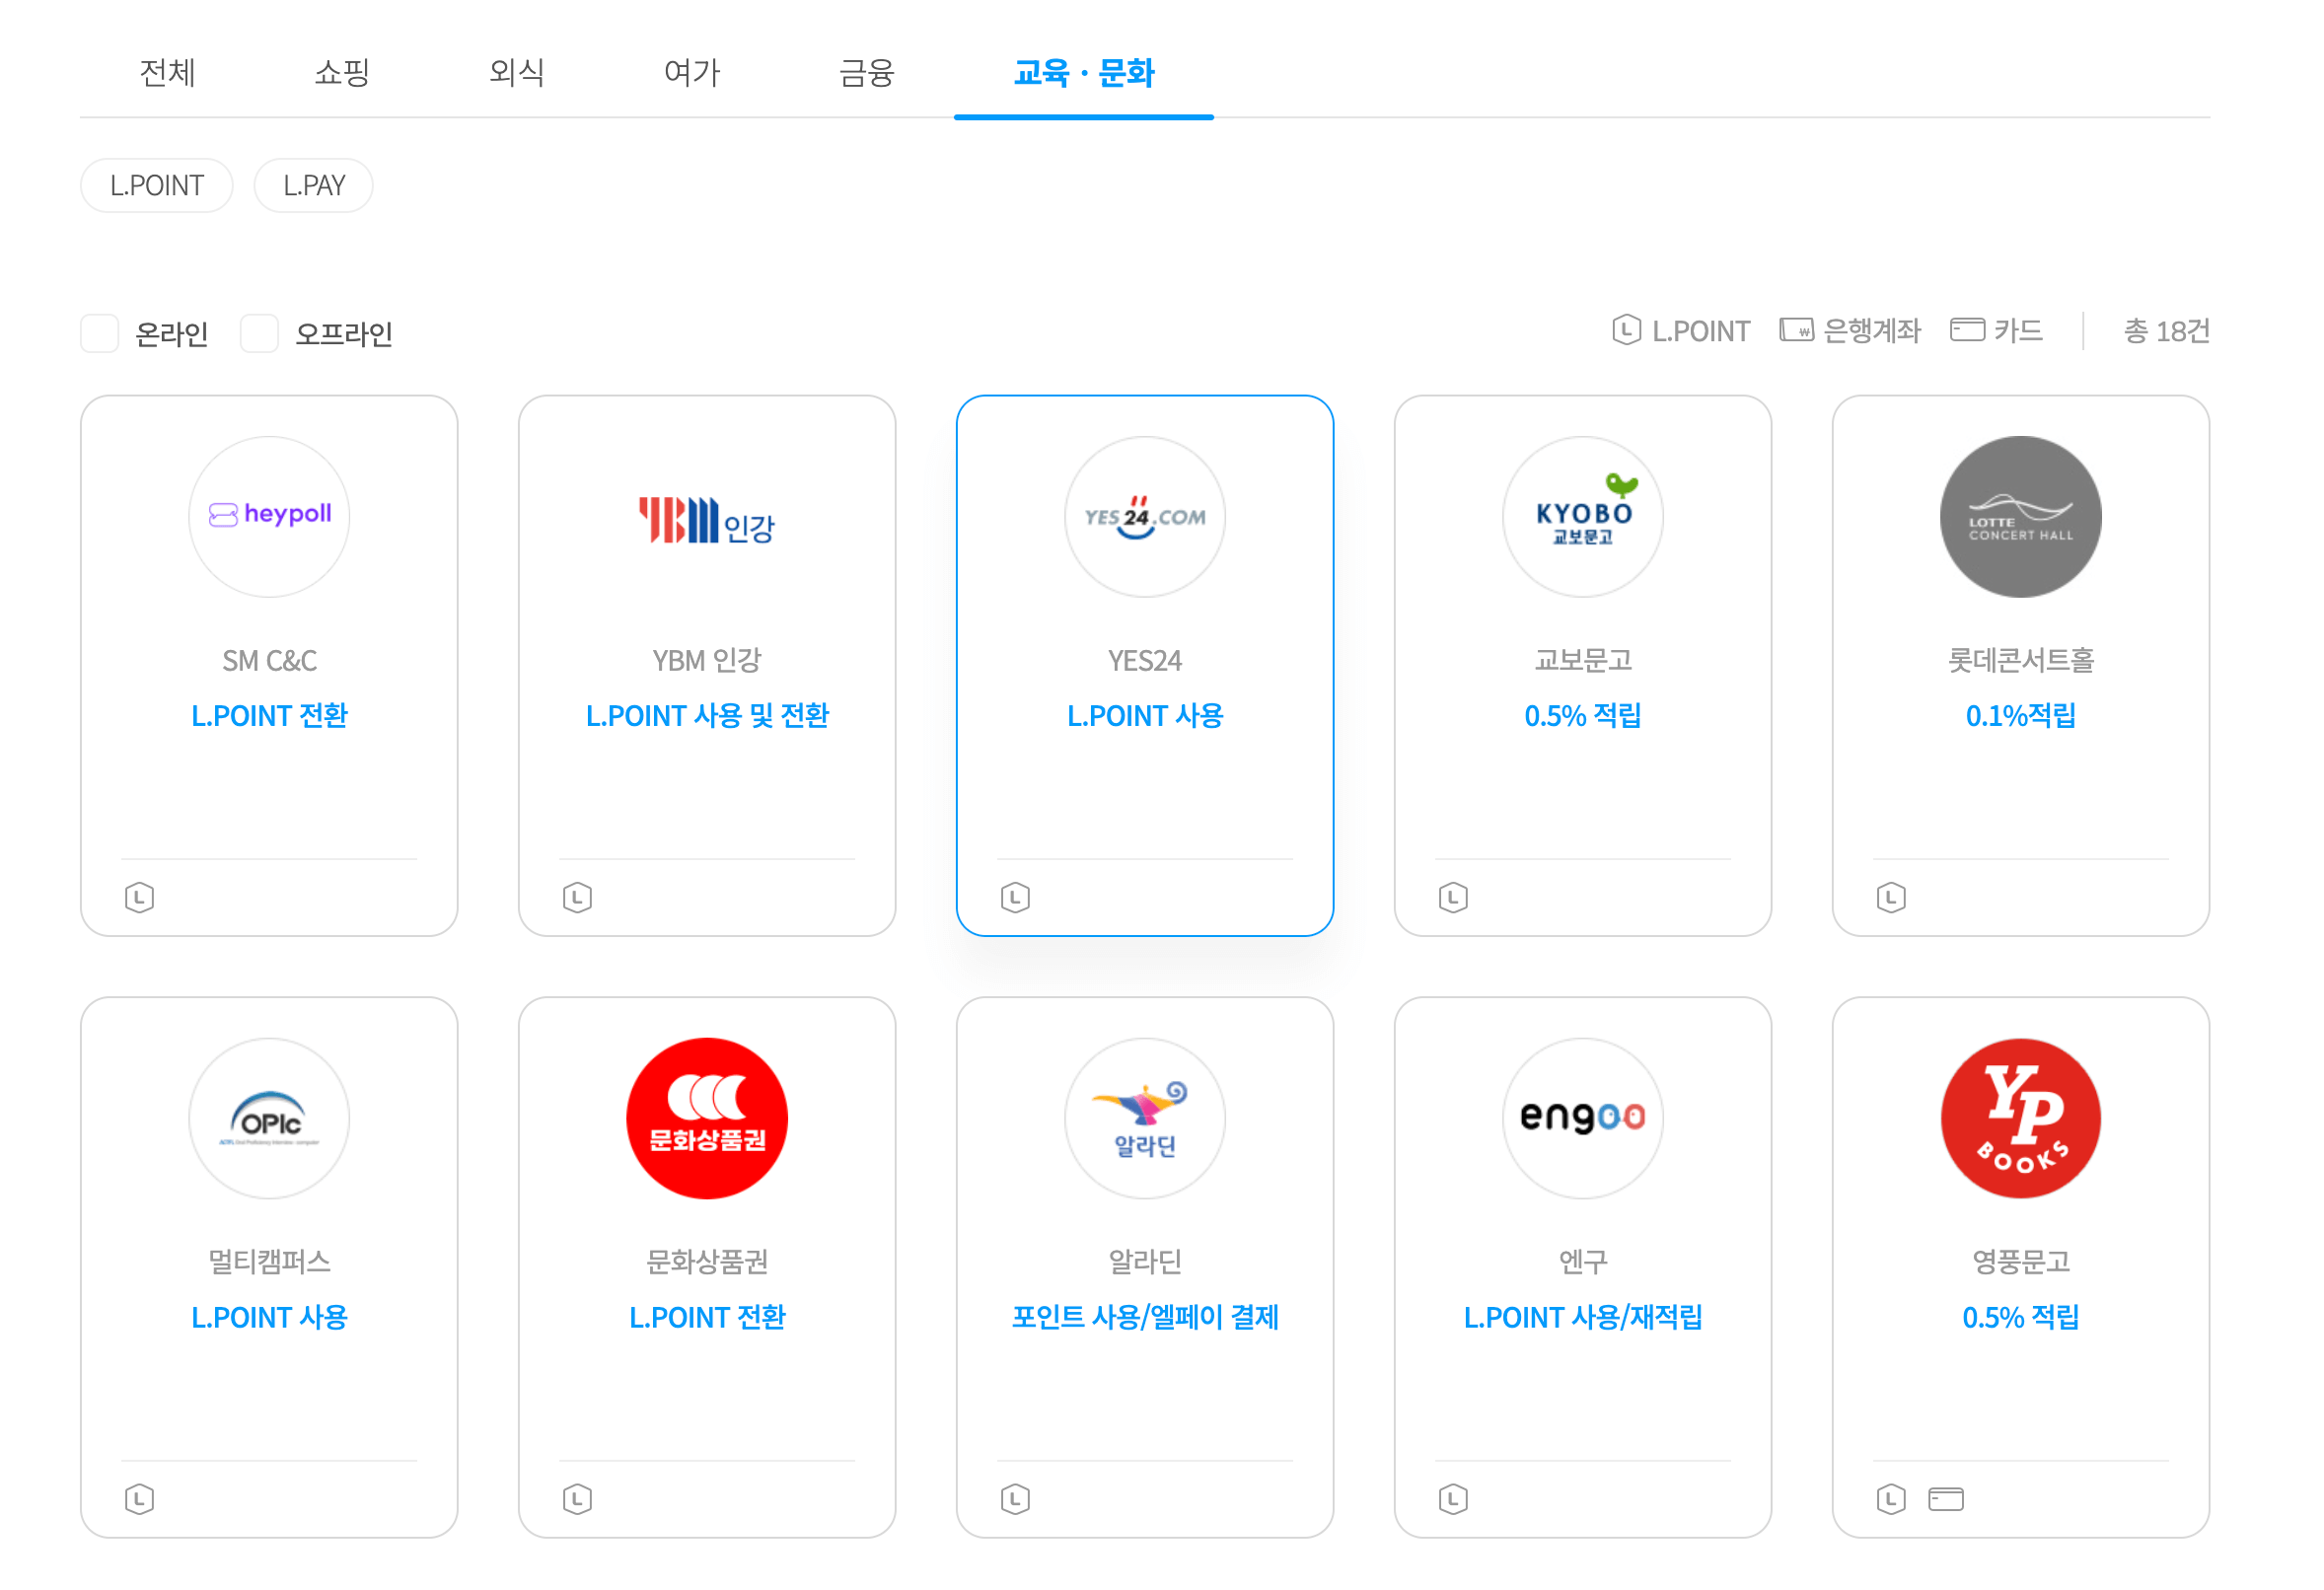Click the card payment icon on the 영풍문고 card

pyautogui.click(x=1945, y=1499)
